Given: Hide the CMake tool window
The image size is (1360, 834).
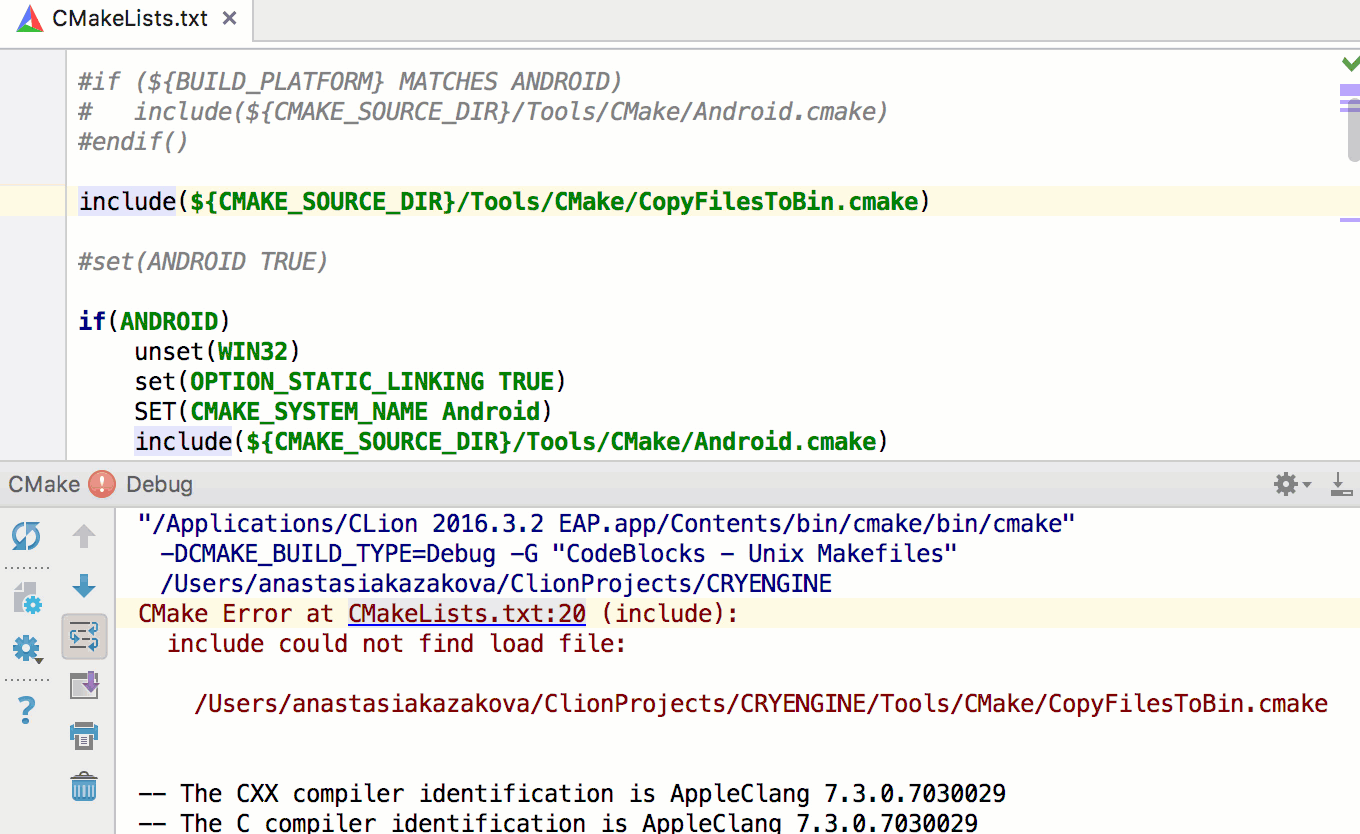Looking at the screenshot, I should click(1341, 485).
